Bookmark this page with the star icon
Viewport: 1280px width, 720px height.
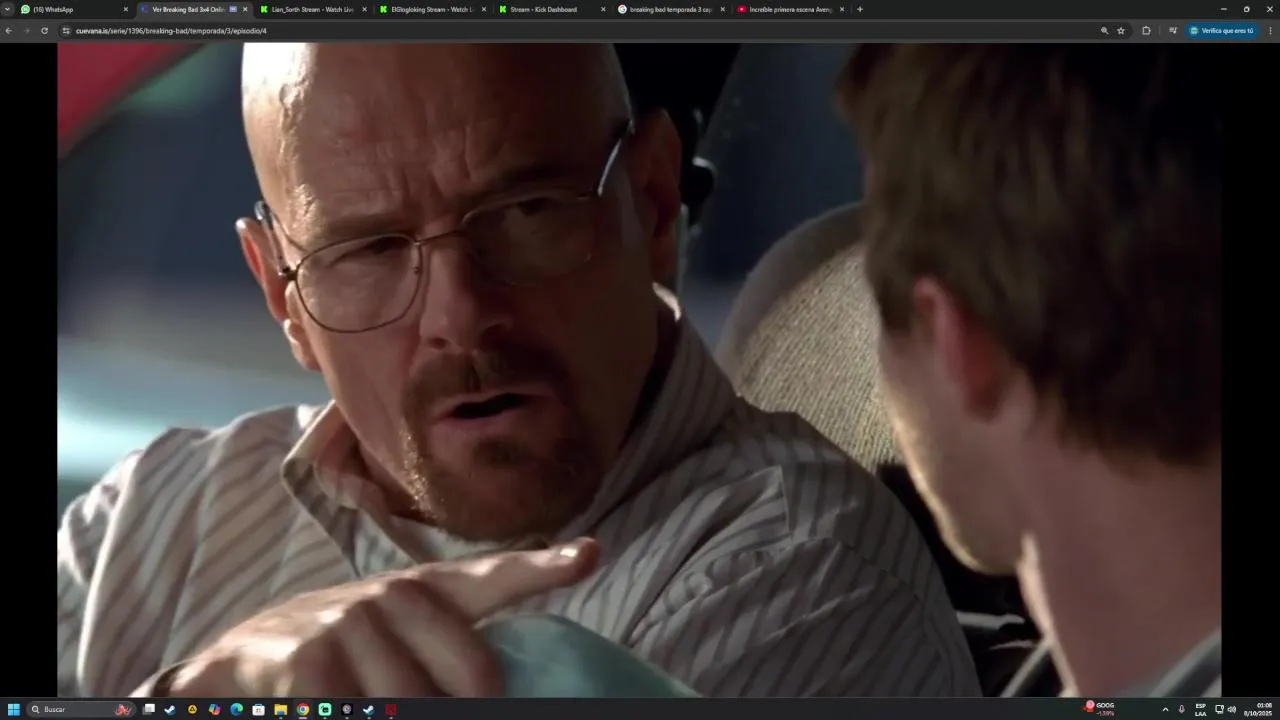pos(1121,31)
